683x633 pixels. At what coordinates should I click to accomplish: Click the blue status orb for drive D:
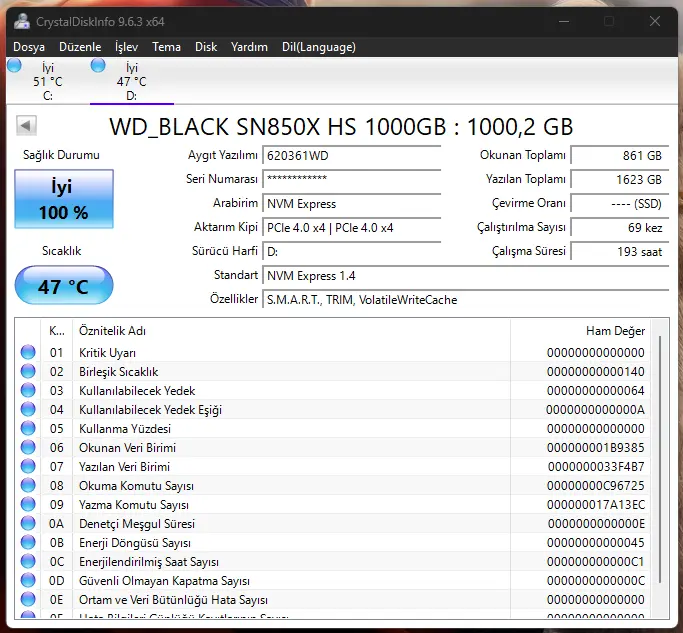[x=98, y=65]
